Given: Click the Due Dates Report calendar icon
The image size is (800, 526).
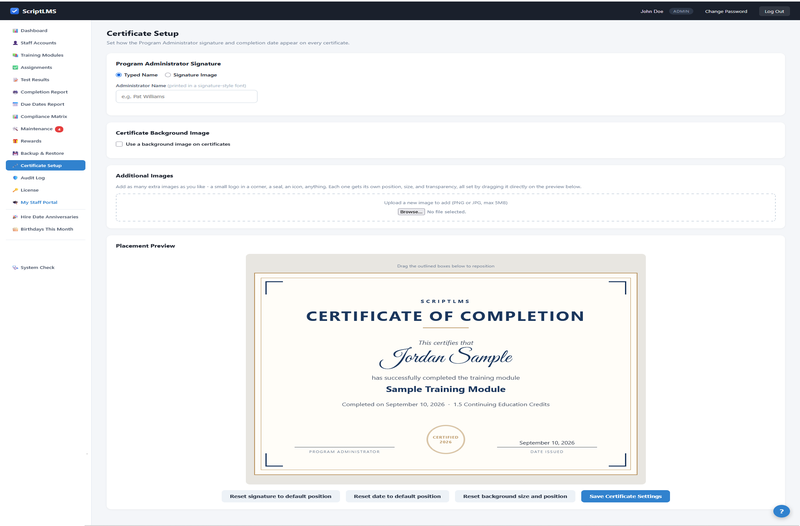Looking at the screenshot, I should click(x=15, y=104).
